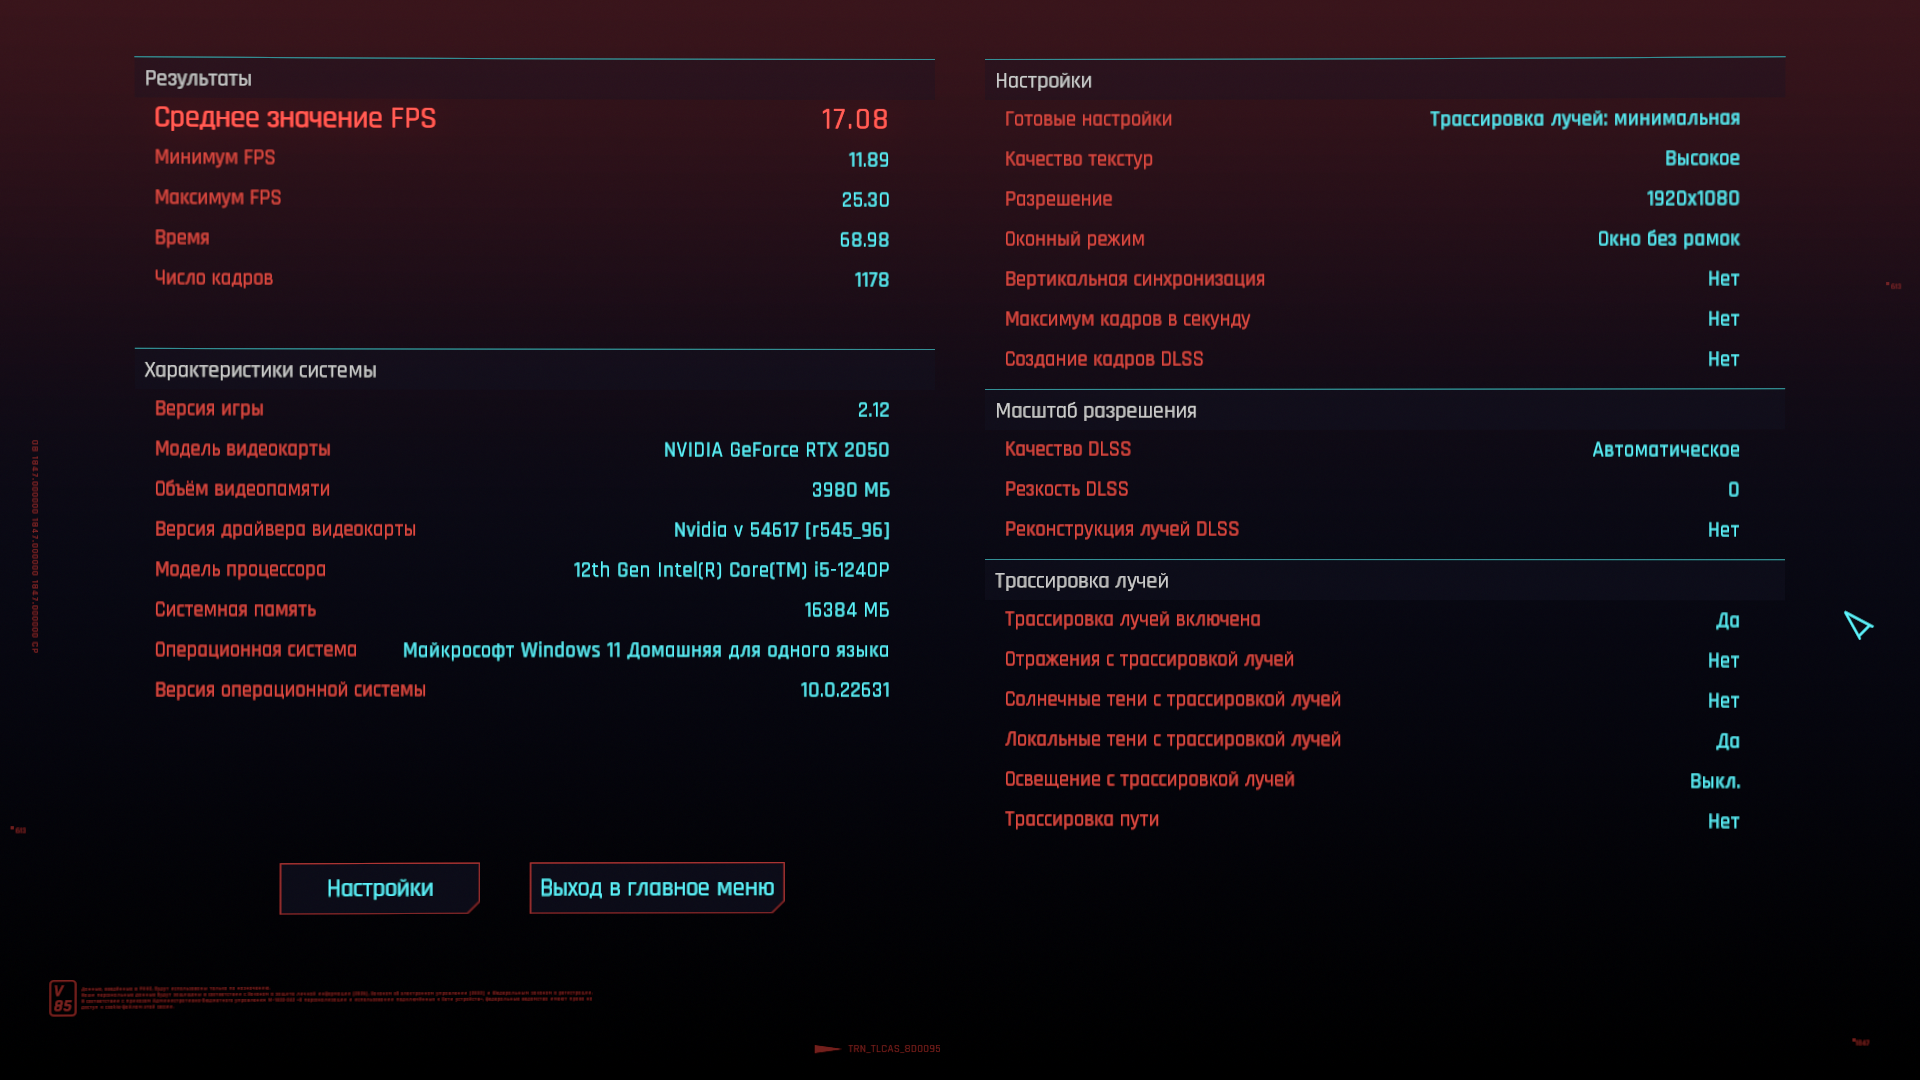Select the Операционная система label

pyautogui.click(x=255, y=650)
